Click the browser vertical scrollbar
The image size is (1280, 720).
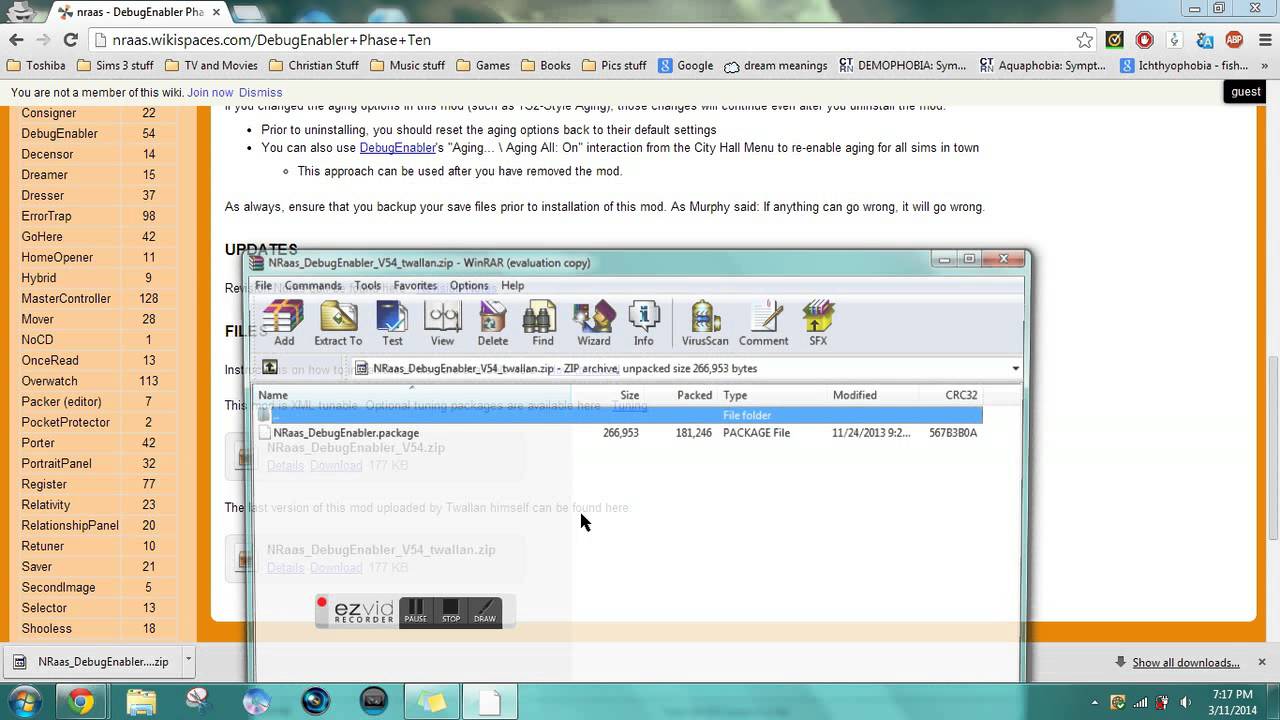tap(1272, 450)
